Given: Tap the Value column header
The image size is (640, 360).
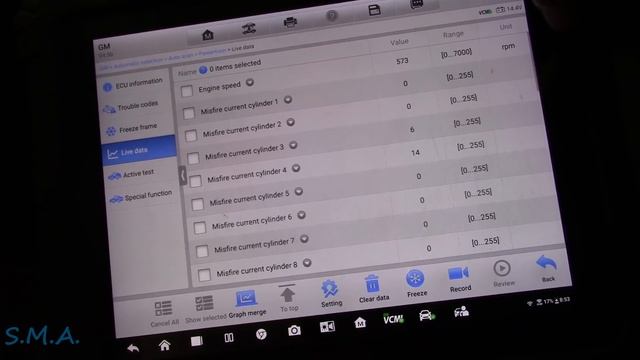Looking at the screenshot, I should (399, 42).
